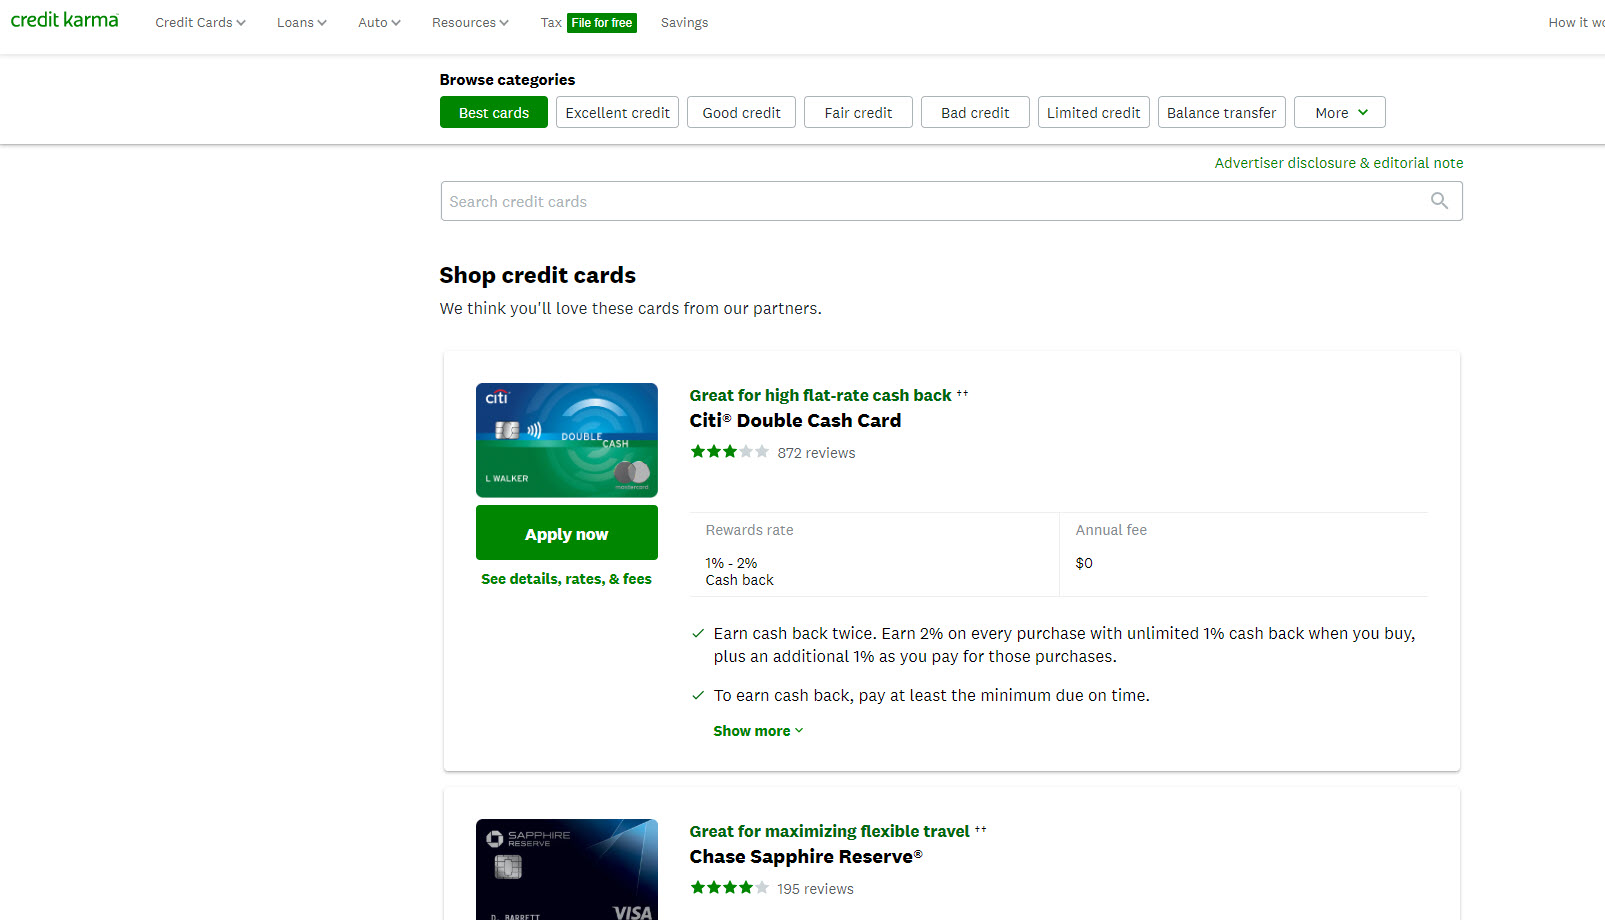This screenshot has width=1605, height=920.
Task: Select the Excellent credit category
Action: tap(617, 113)
